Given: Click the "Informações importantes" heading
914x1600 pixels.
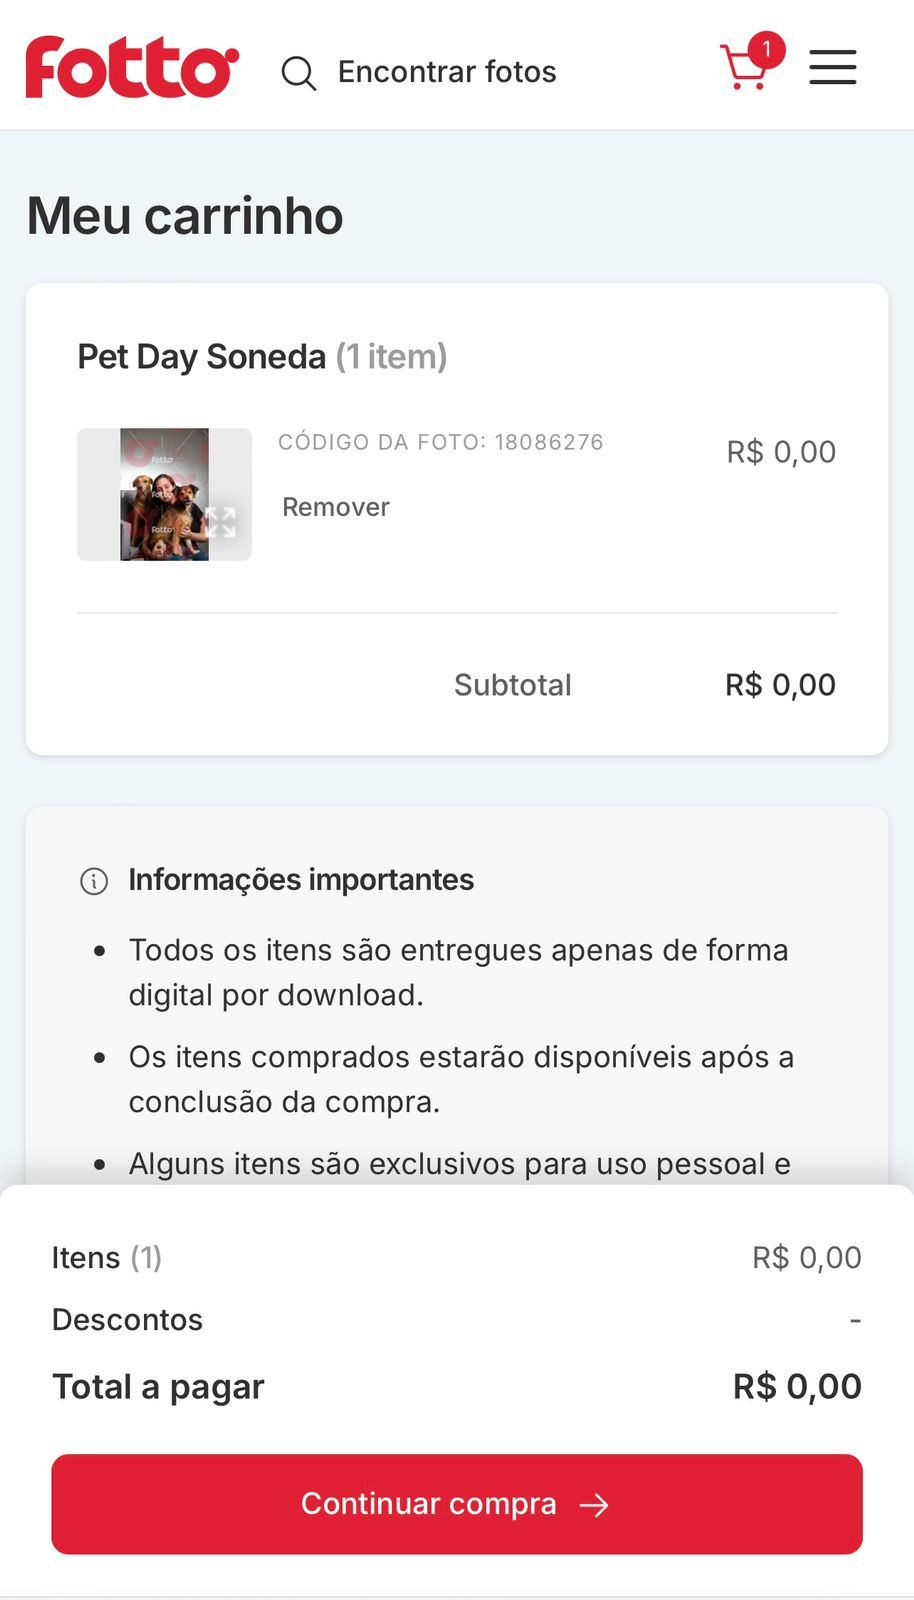Looking at the screenshot, I should click(x=301, y=880).
